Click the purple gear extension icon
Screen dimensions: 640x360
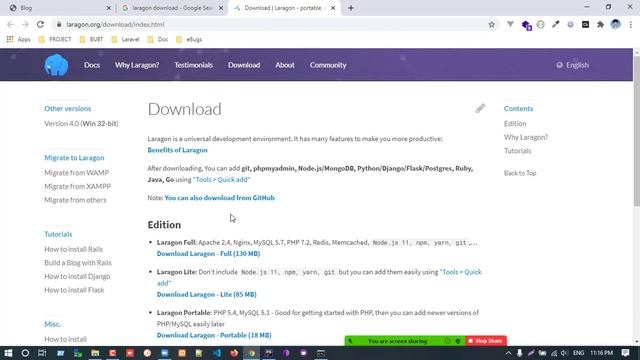coord(570,24)
